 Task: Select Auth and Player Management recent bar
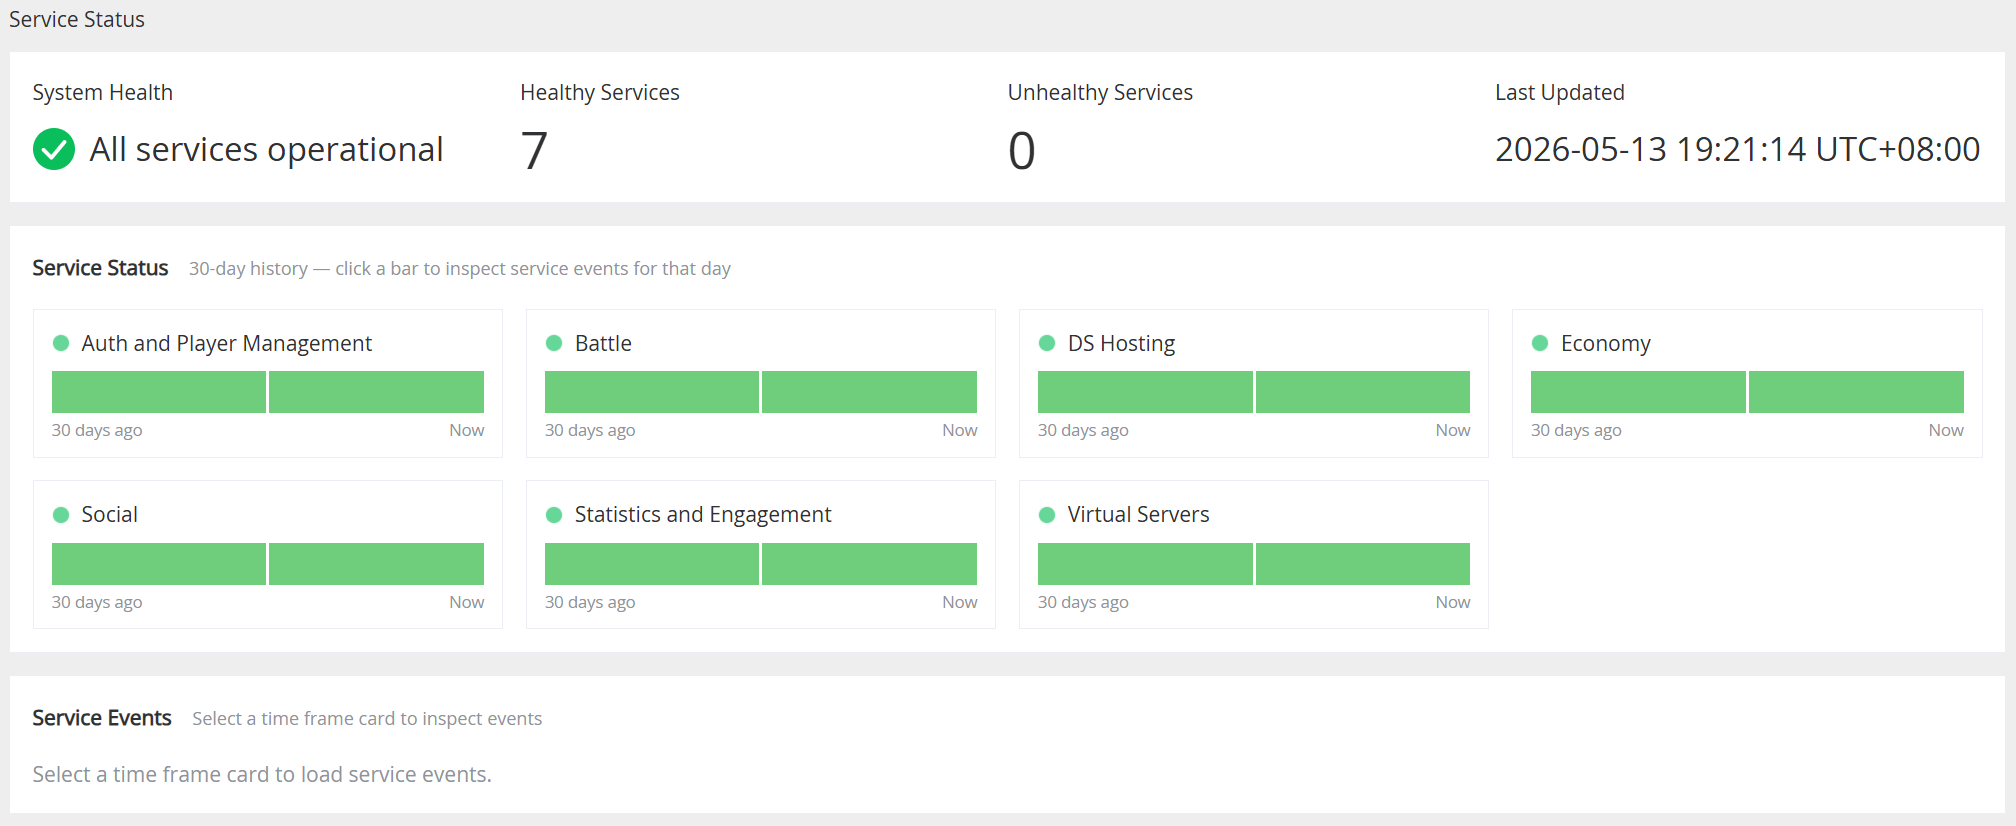point(376,392)
